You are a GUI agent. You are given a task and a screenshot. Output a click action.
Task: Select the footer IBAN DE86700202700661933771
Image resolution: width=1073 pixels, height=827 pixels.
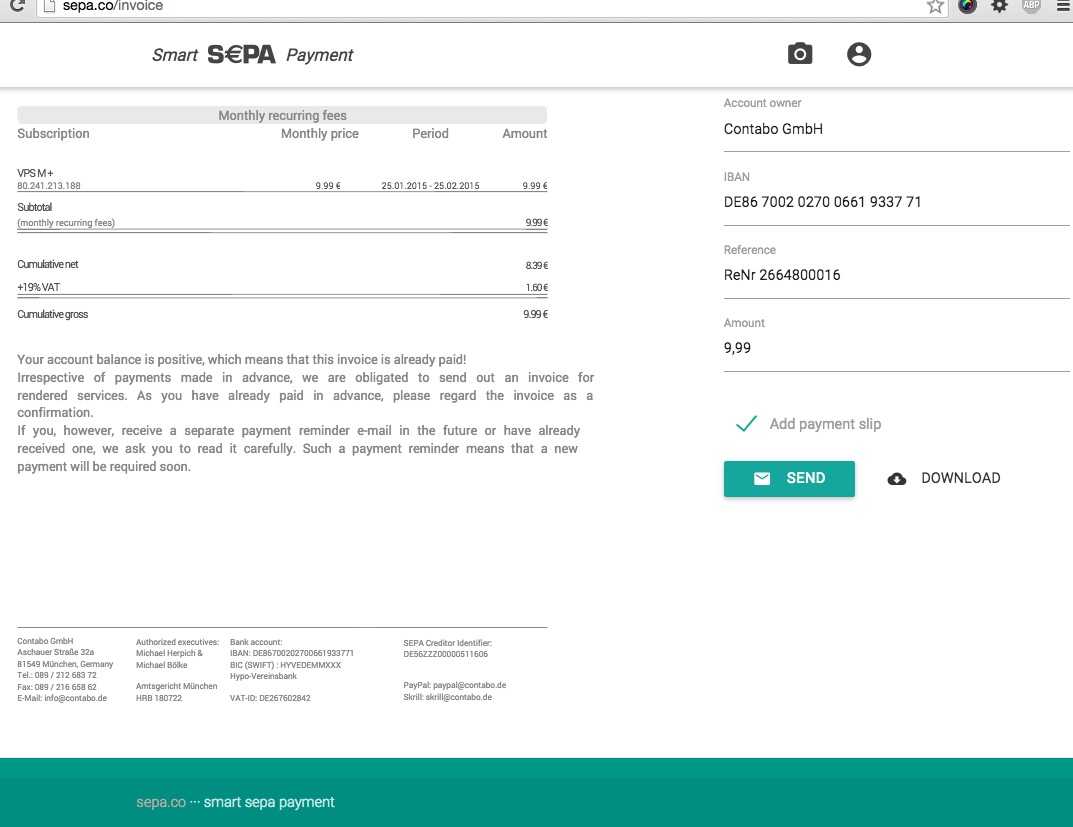coord(303,653)
